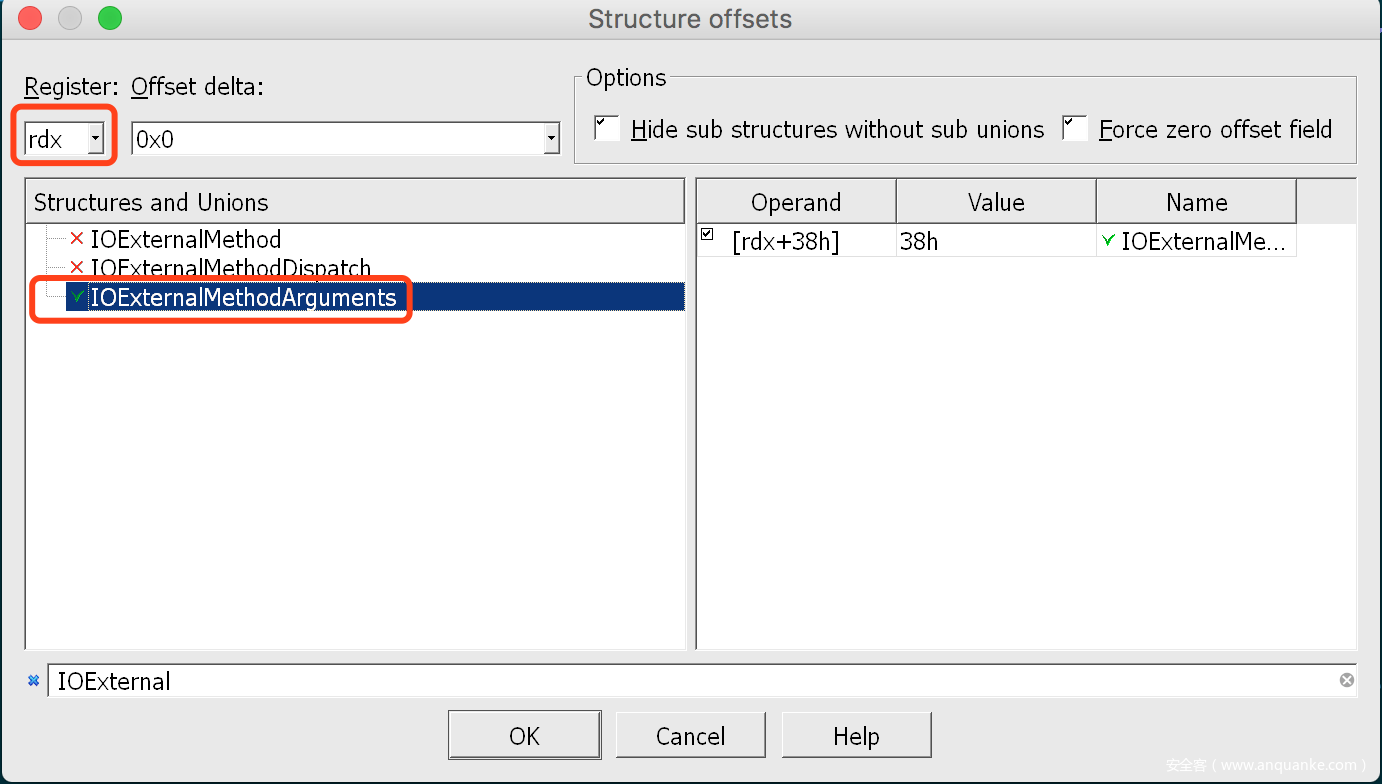Select IOExternalMethodDispatch in structures tree
Viewport: 1382px width, 784px height.
[231, 268]
